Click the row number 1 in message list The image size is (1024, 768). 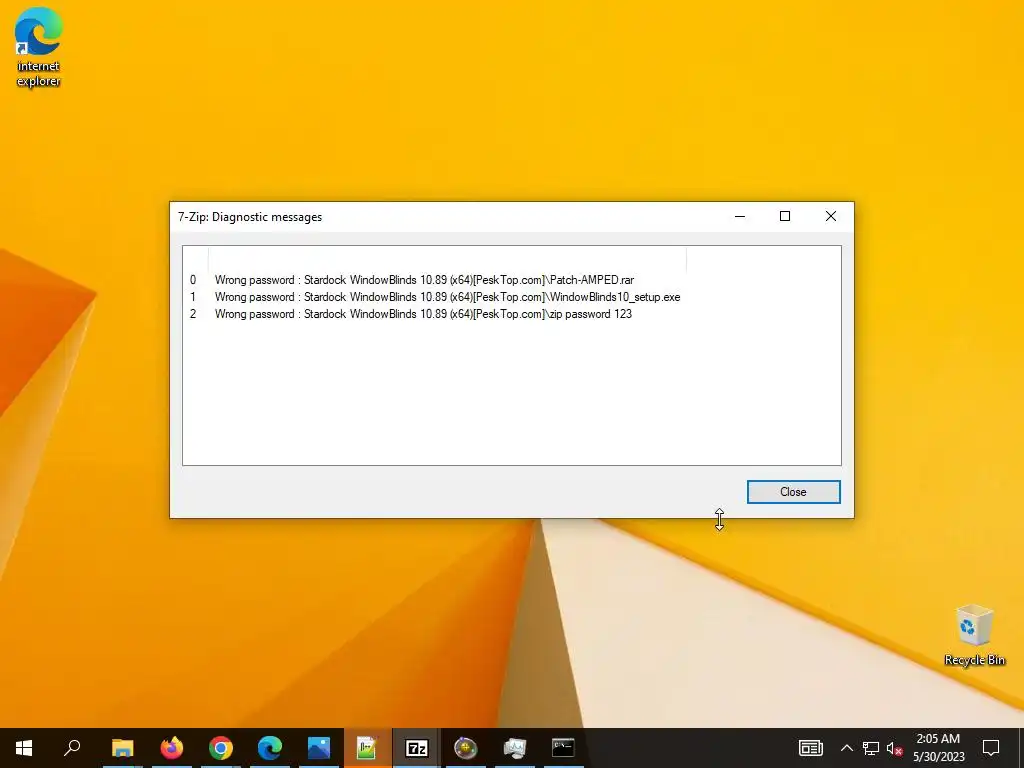pos(193,297)
